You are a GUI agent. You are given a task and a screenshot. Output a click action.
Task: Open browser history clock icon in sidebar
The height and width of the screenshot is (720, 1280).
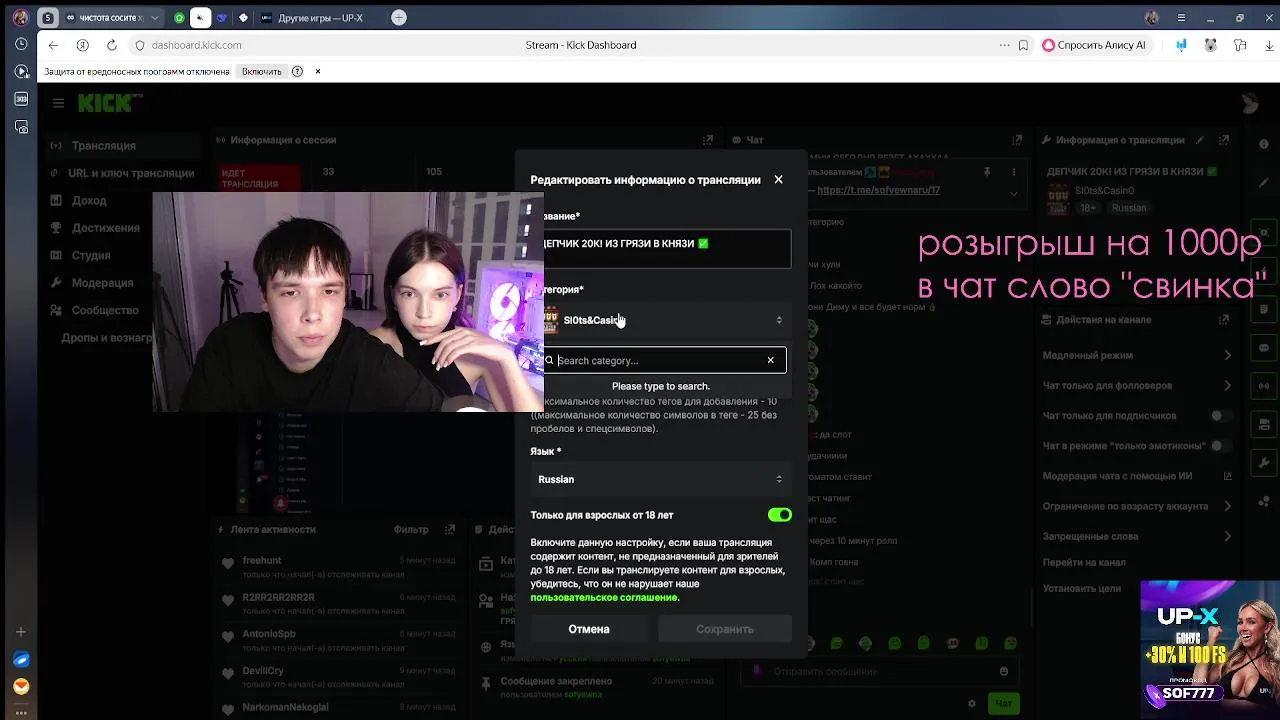point(21,44)
